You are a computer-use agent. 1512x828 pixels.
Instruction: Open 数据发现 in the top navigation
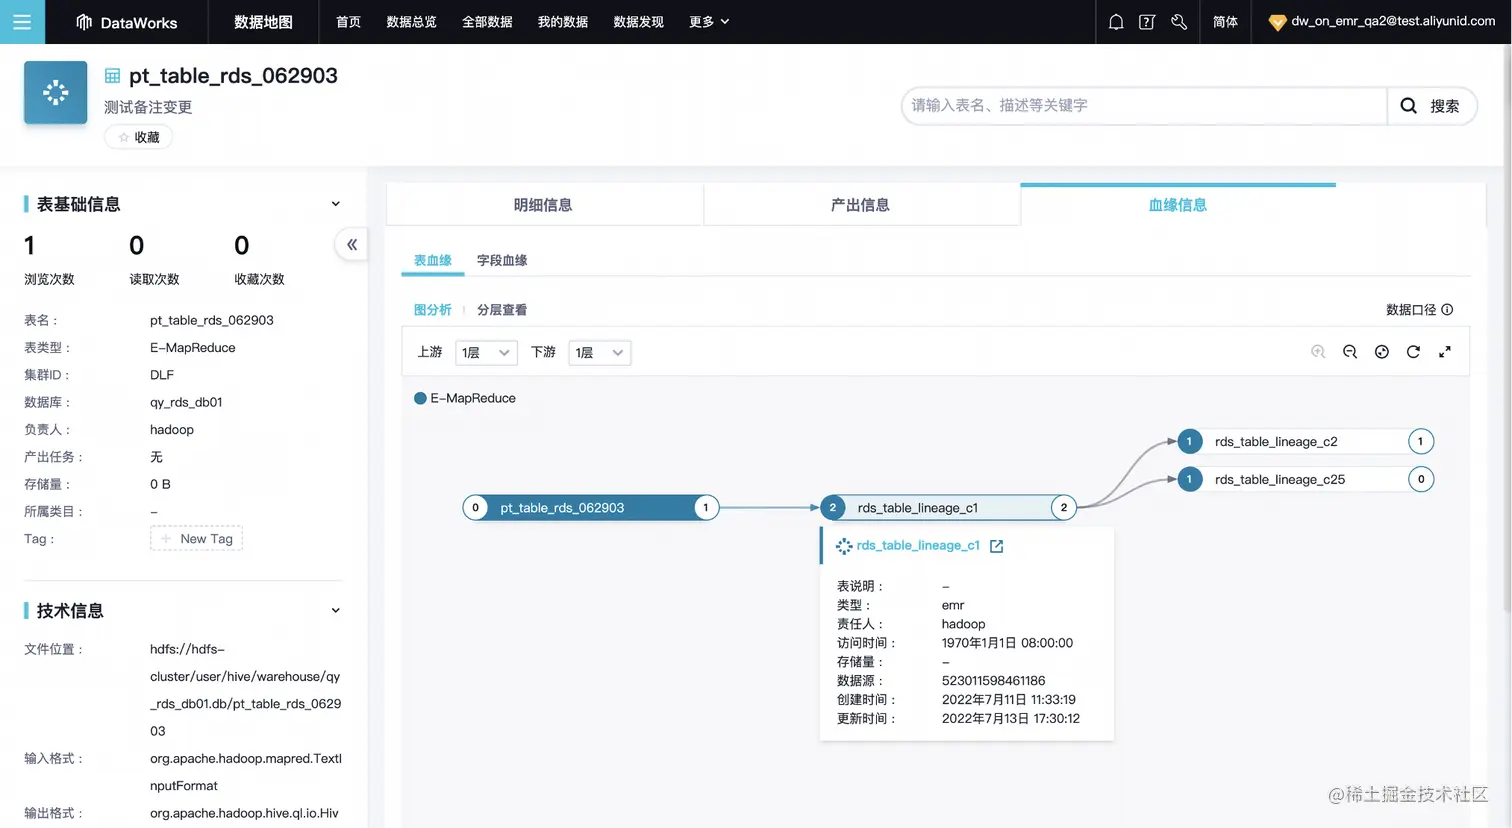click(638, 22)
